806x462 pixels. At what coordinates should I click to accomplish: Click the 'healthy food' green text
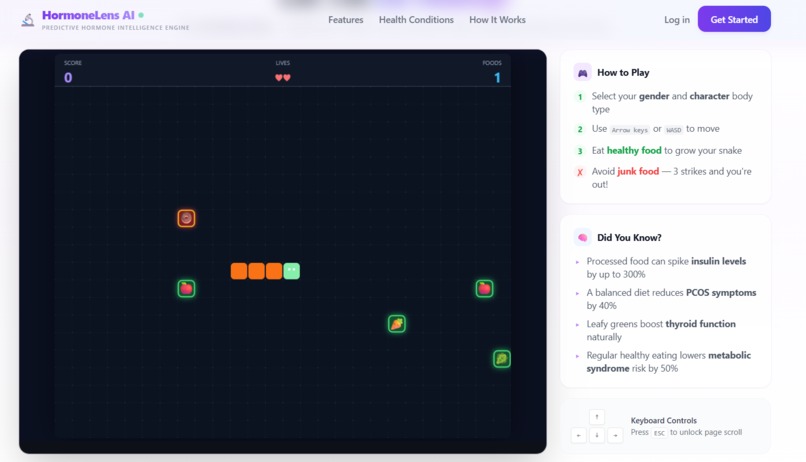point(634,150)
